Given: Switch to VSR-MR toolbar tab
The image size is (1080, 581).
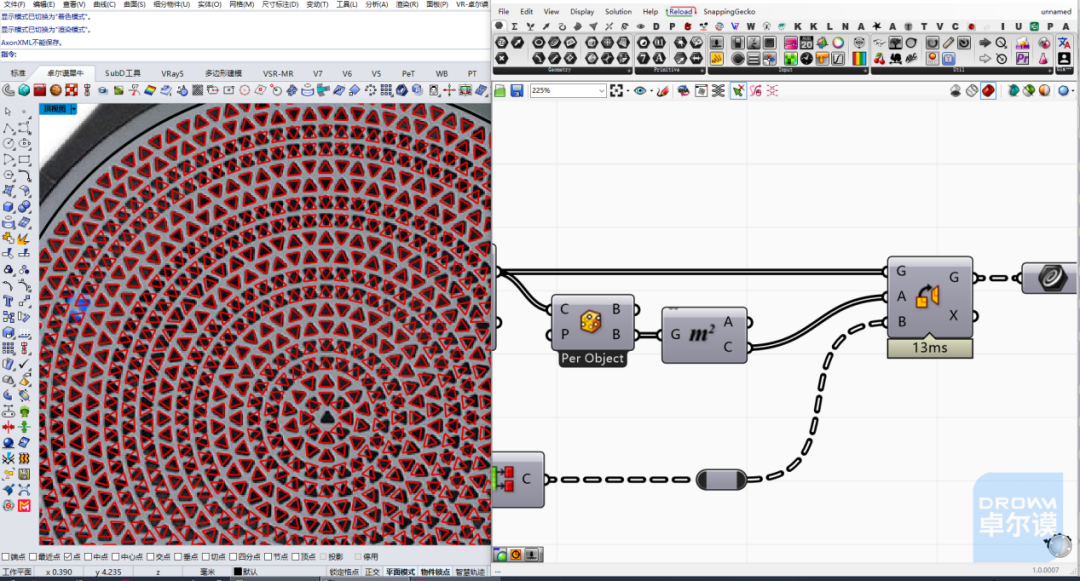Looking at the screenshot, I should pos(278,73).
